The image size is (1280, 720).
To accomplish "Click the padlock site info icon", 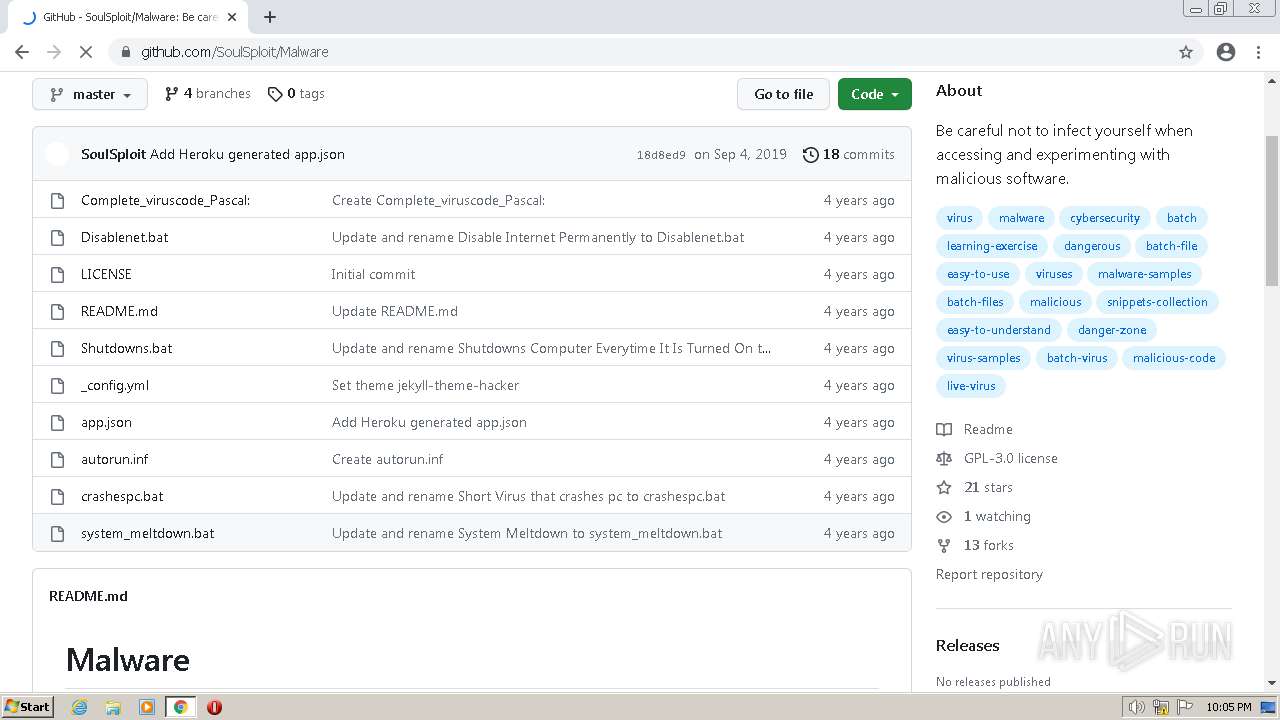I will (125, 52).
